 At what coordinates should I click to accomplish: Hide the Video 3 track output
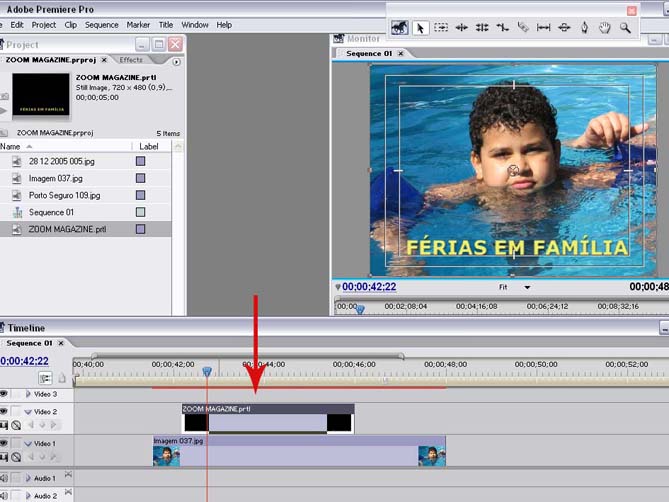pyautogui.click(x=4, y=394)
